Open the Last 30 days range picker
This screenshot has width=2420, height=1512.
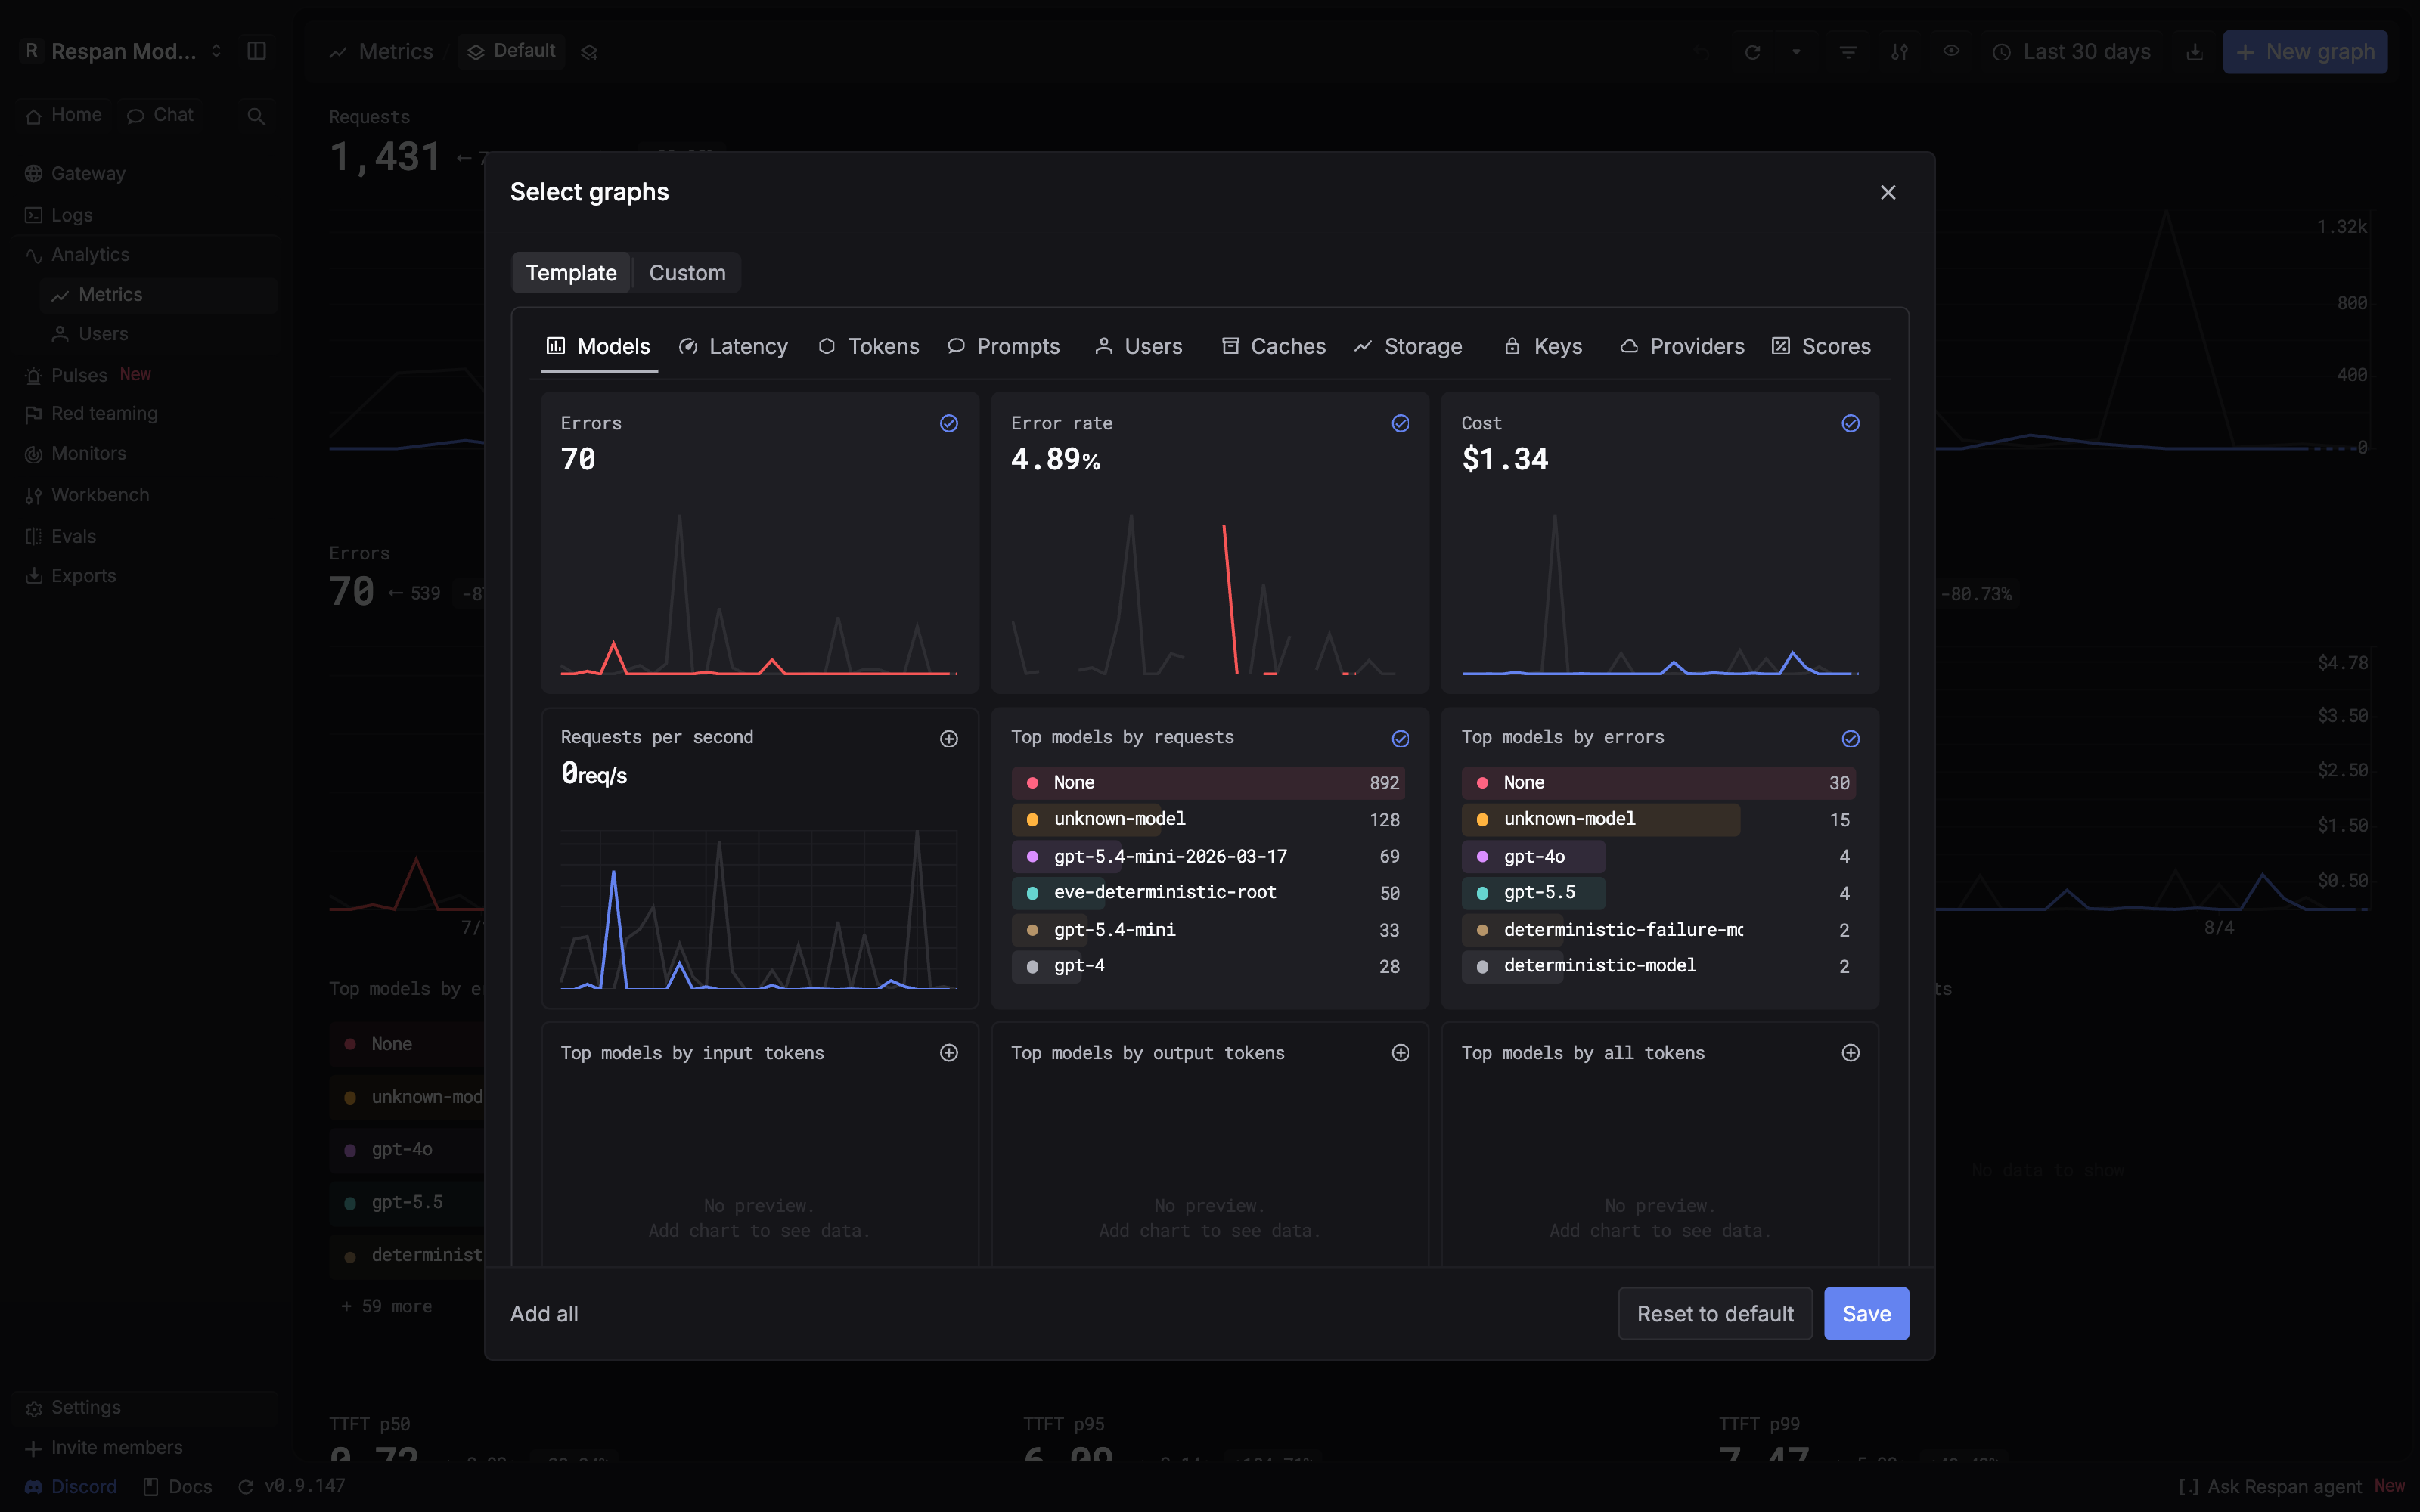[x=2070, y=52]
